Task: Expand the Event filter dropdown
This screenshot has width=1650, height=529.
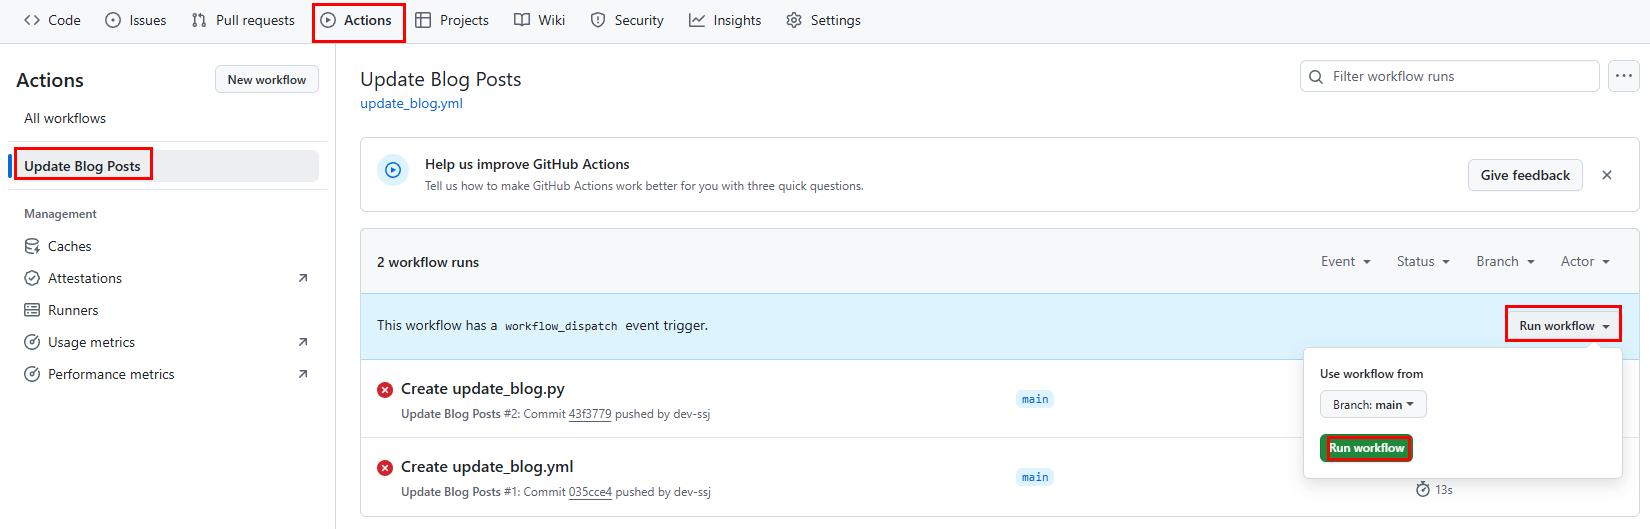Action: coord(1345,261)
